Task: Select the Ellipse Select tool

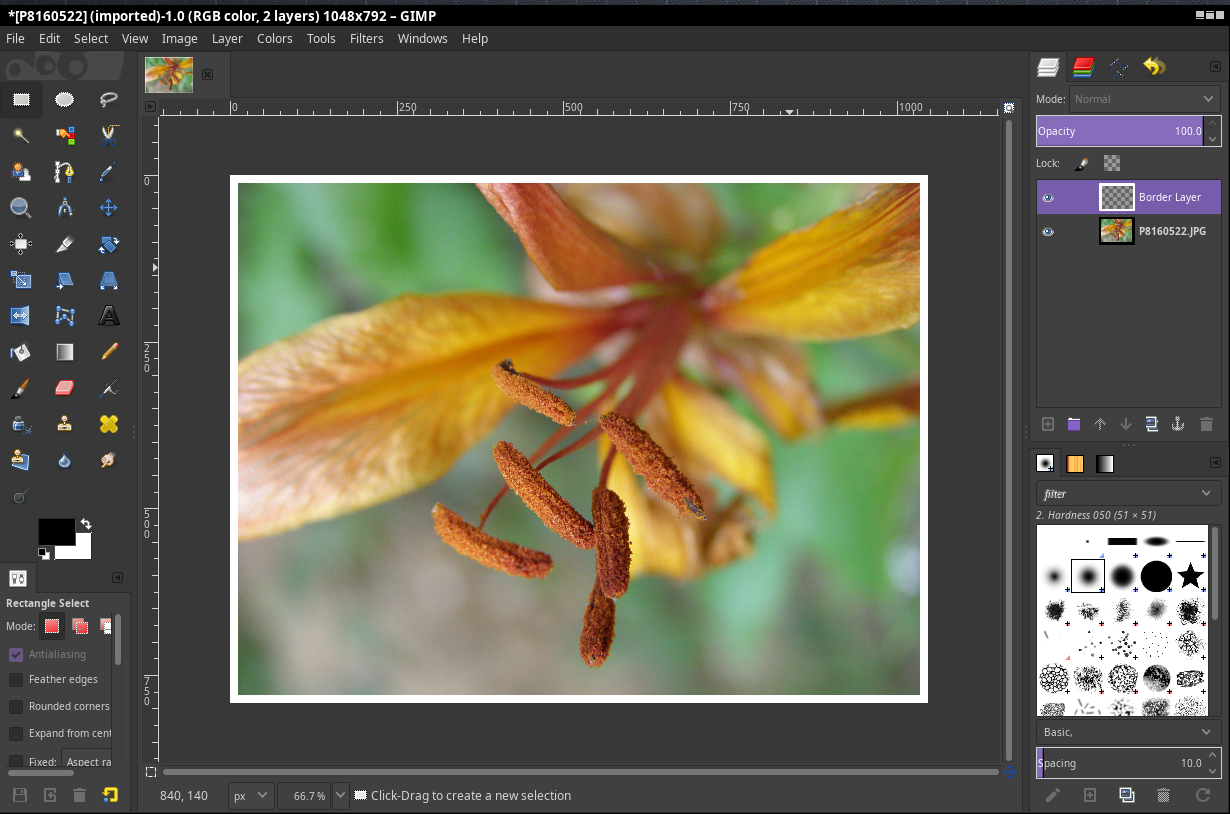Action: [x=64, y=99]
